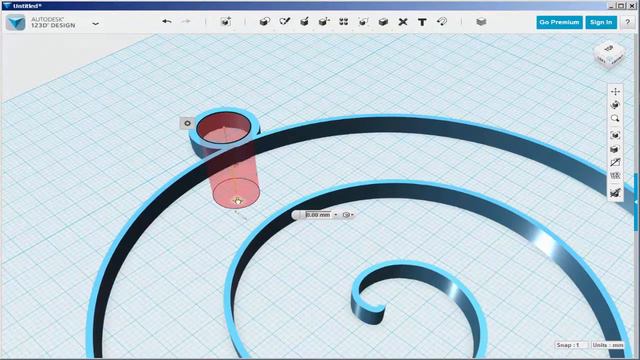The image size is (640, 360).
Task: Click the manipulator arrow on red cylinder
Action: pos(237,201)
